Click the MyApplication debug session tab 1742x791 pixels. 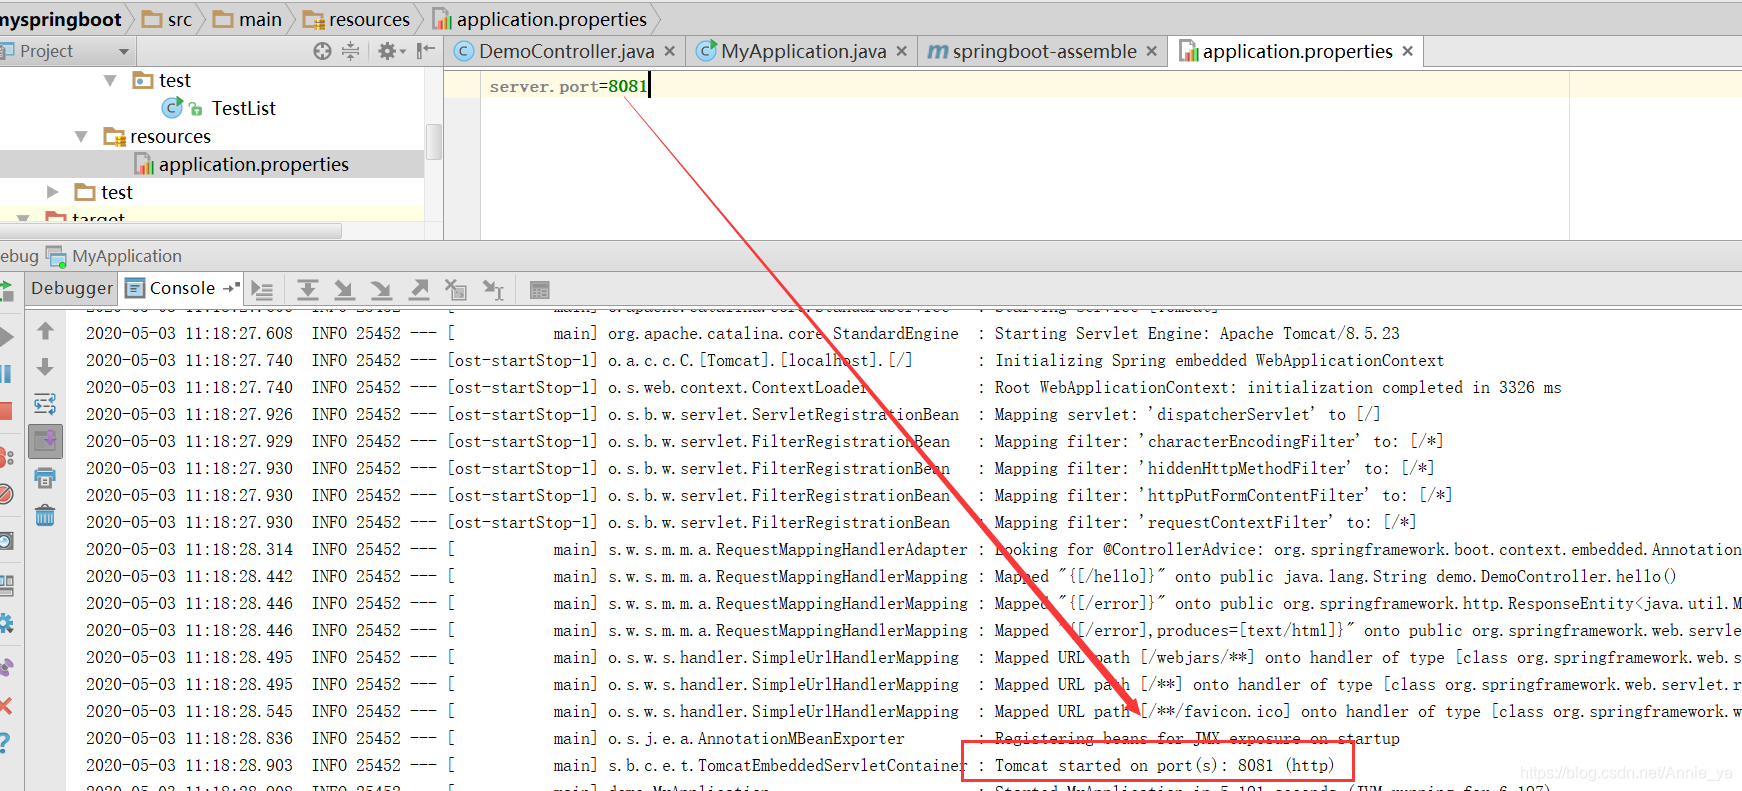114,256
